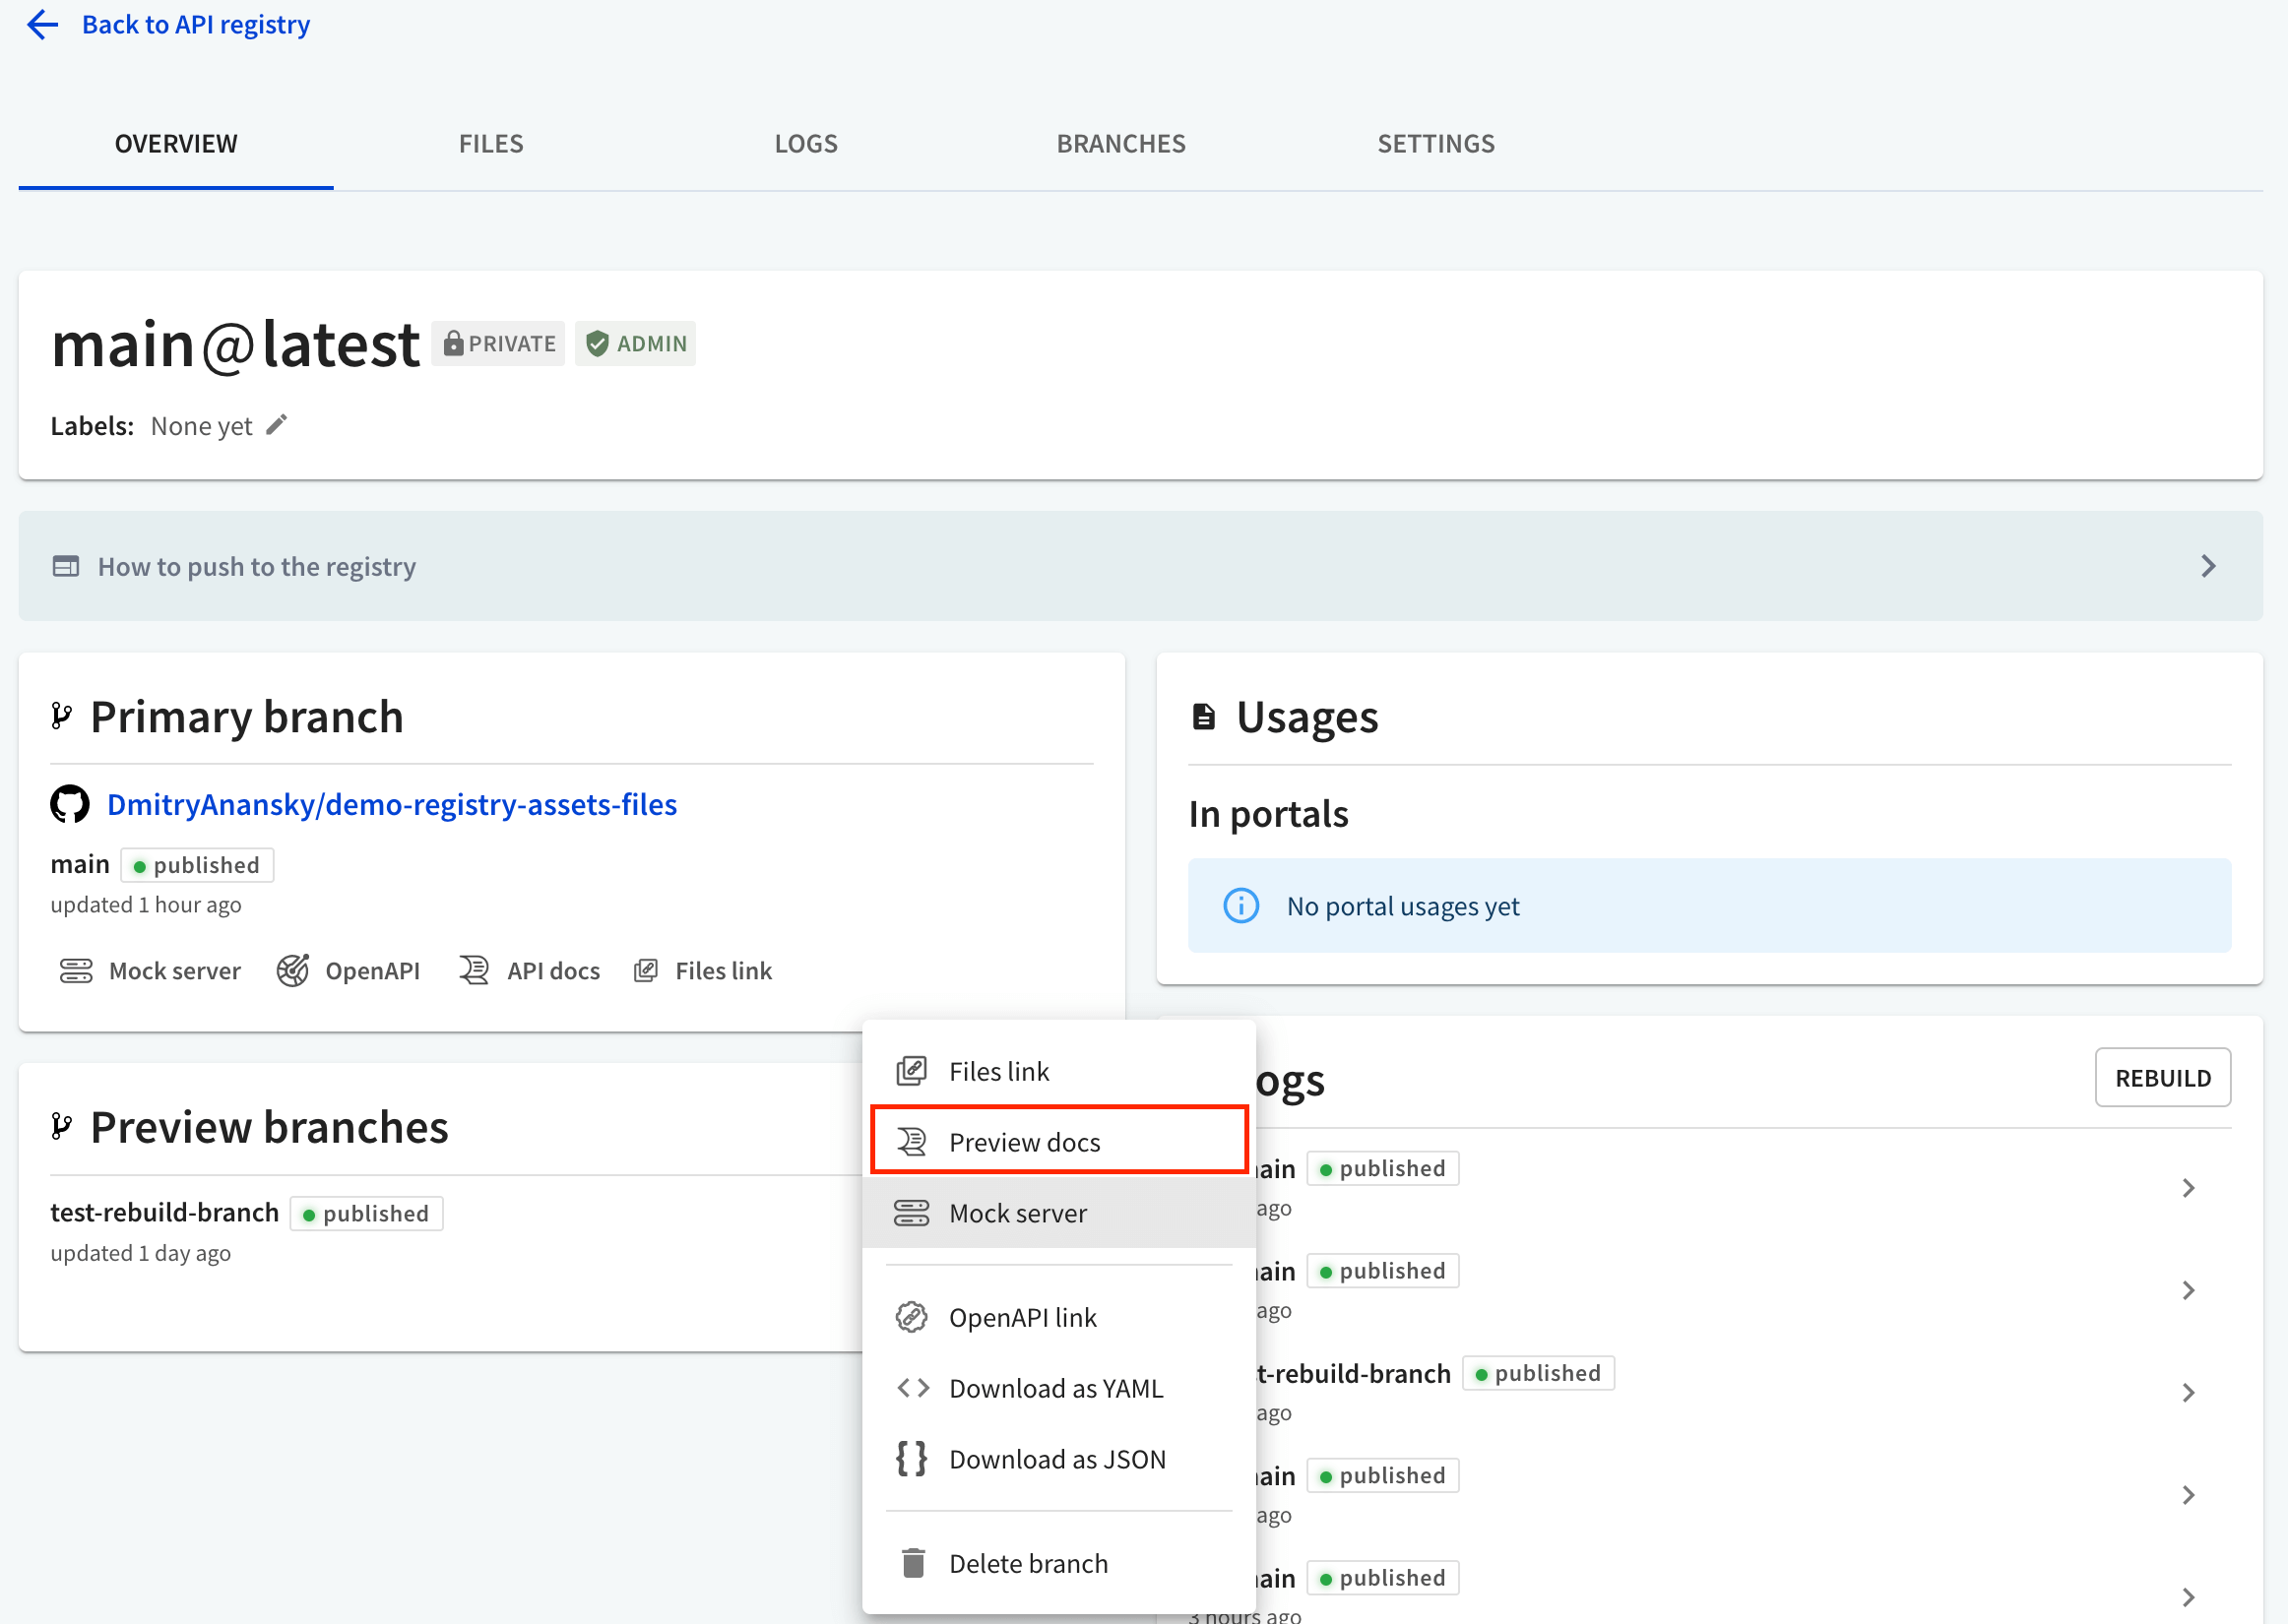
Task: Expand the second main published log entry
Action: 2188,1290
